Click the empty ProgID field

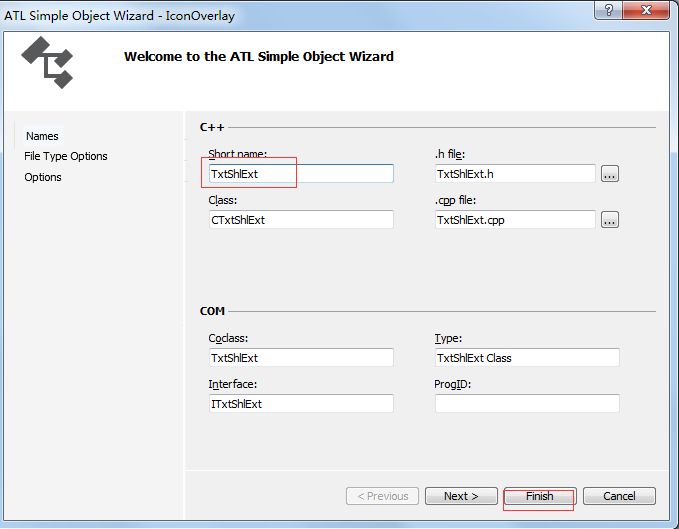coord(526,404)
